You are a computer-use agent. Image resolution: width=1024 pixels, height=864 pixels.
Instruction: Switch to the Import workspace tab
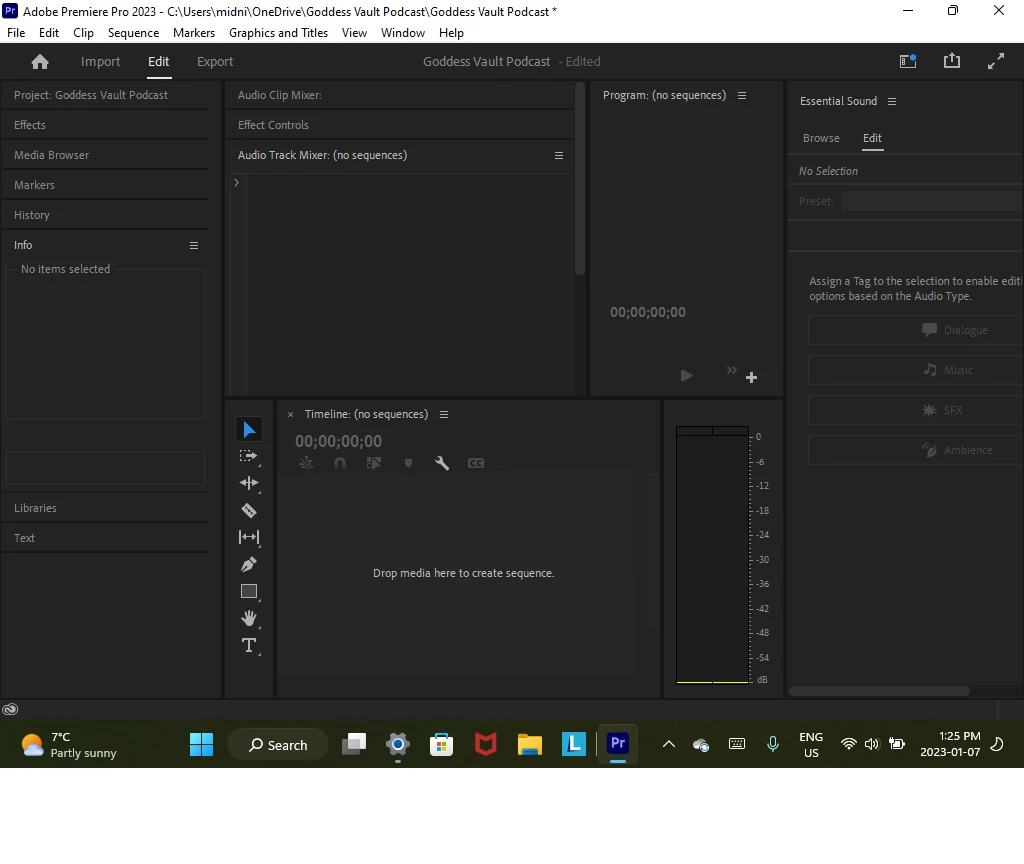101,61
